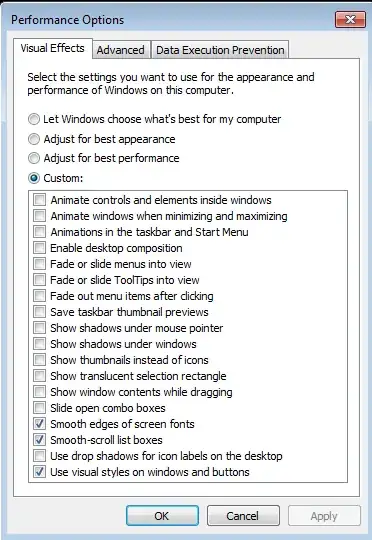Open the Data Execution Prevention tab
Screen dimensions: 372x540
pyautogui.click(x=220, y=50)
